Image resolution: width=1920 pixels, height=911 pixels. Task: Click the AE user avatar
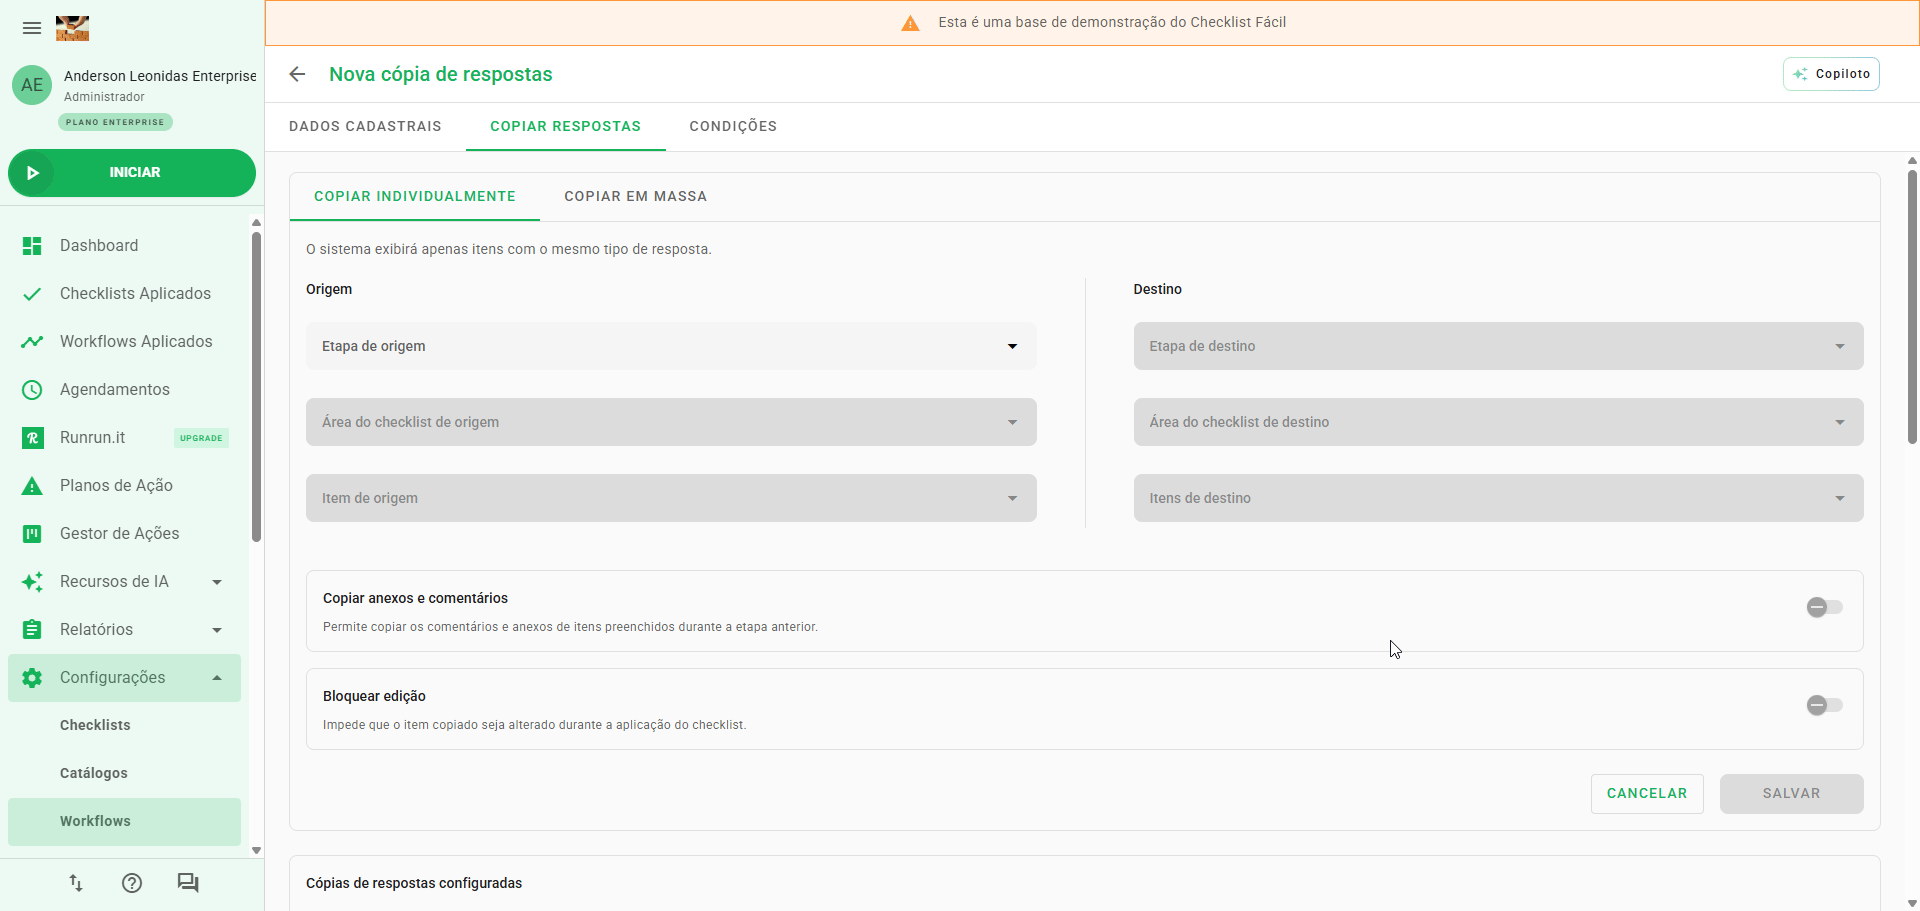point(32,85)
